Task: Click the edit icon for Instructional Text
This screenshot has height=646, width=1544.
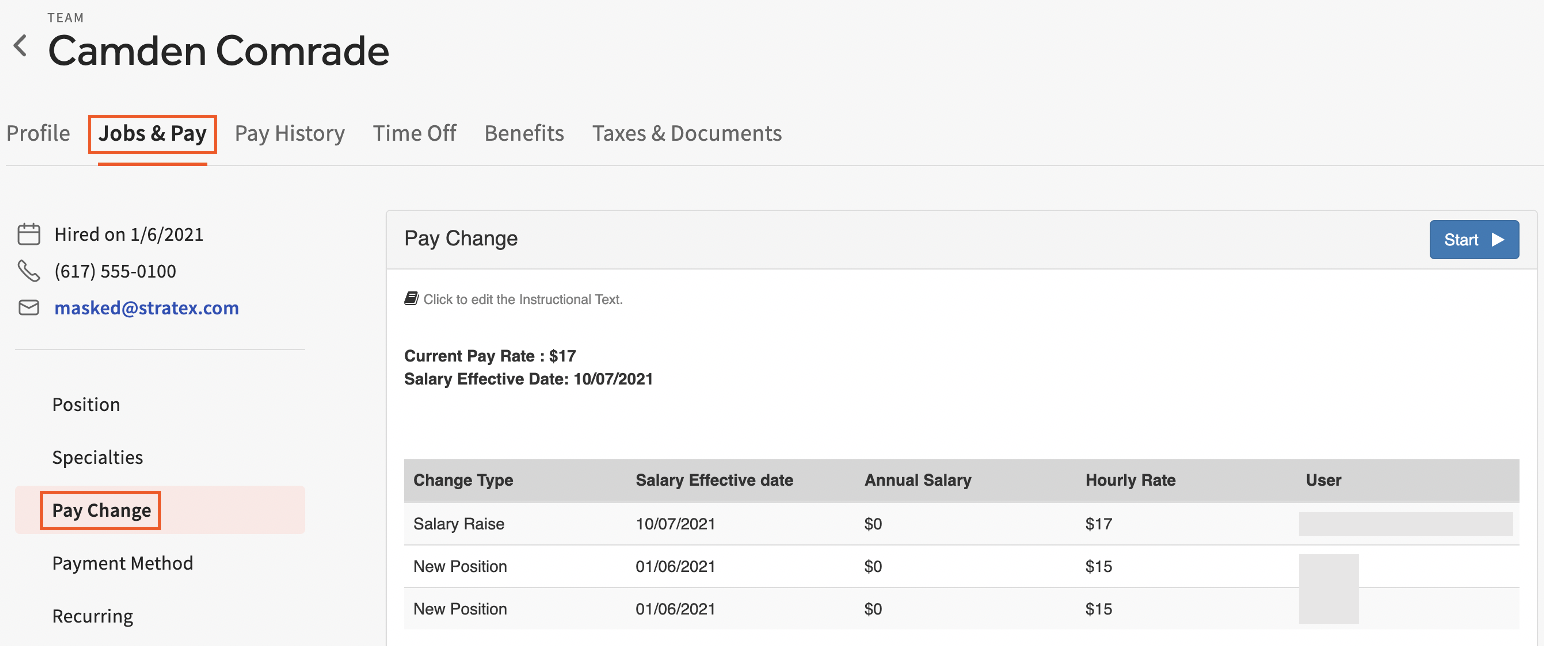Action: 412,297
